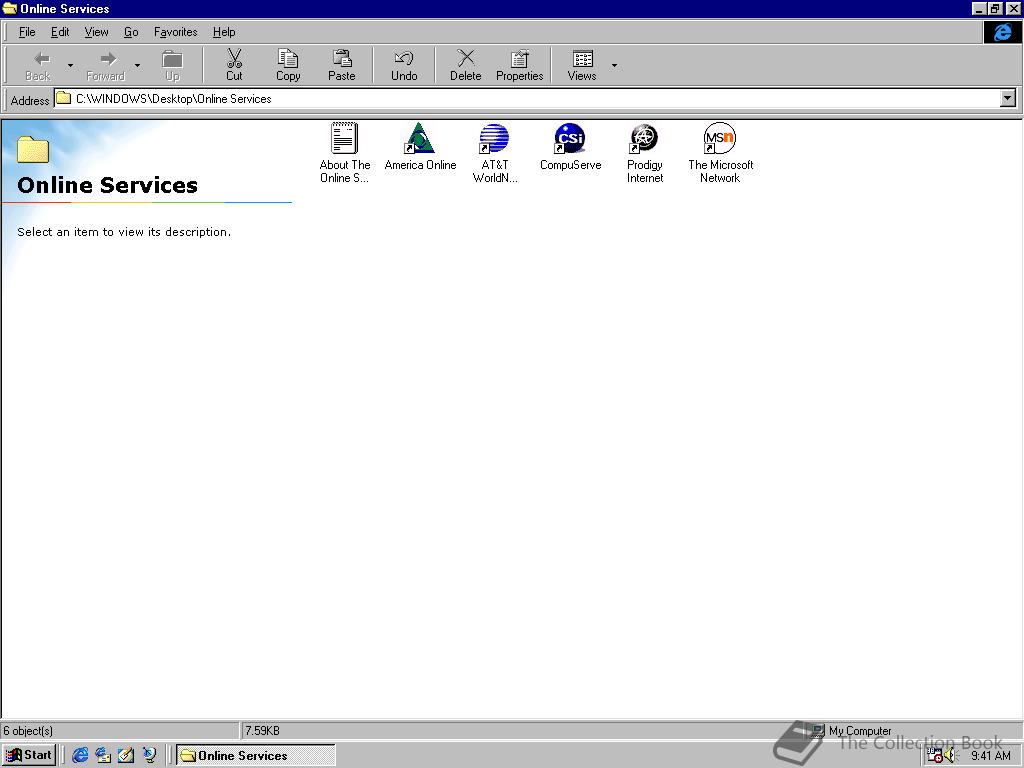The height and width of the screenshot is (768, 1024).
Task: Open the Address bar dropdown list
Action: coord(1008,99)
